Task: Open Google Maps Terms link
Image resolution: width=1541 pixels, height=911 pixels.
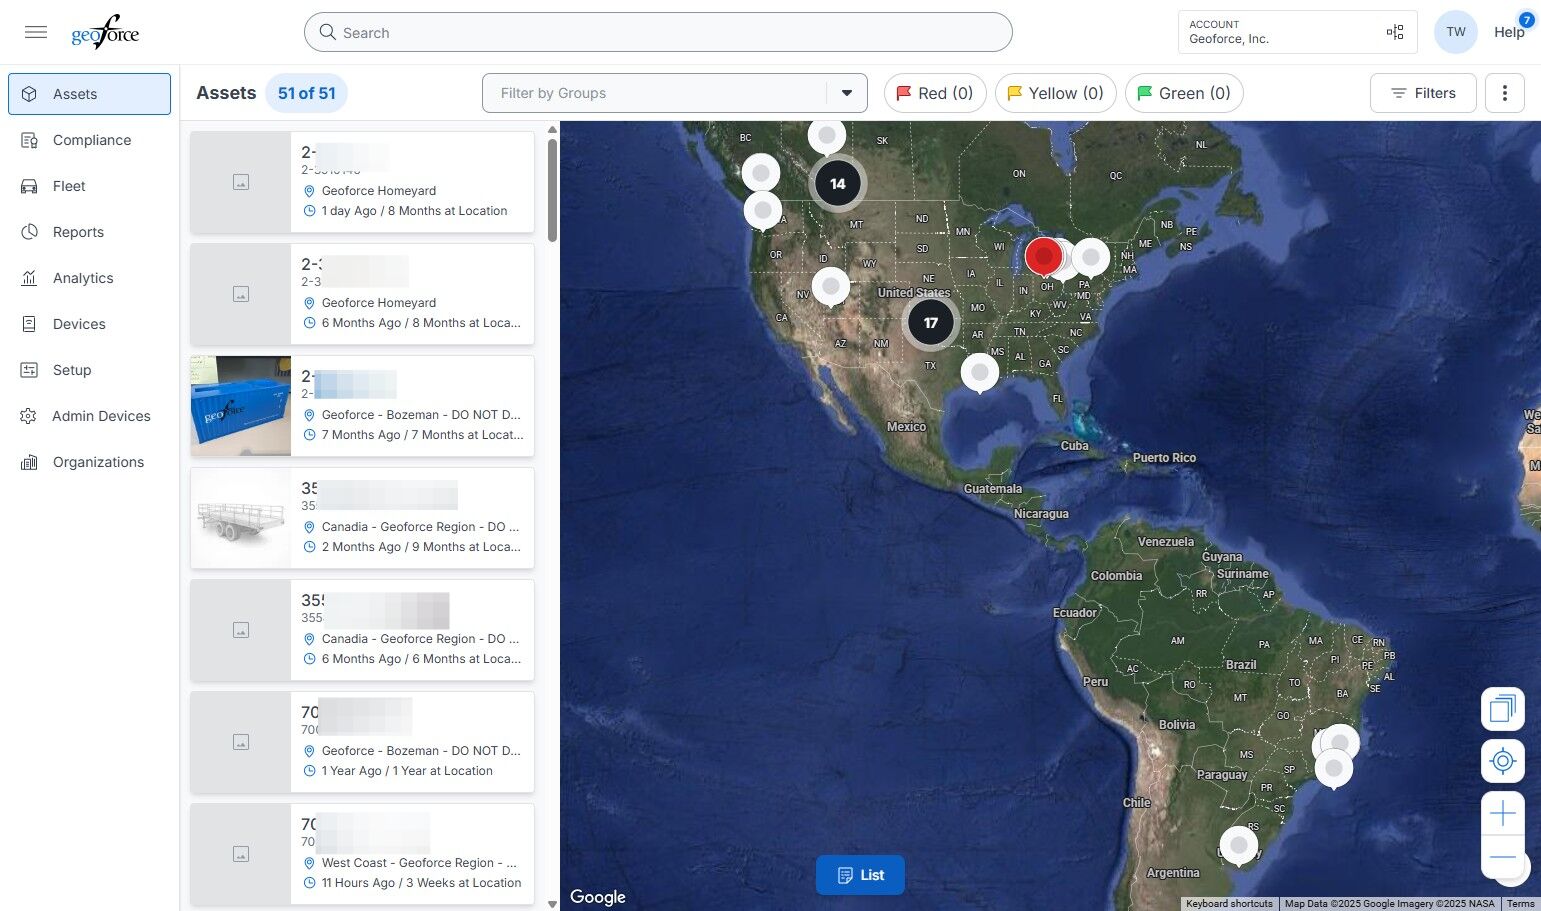Action: point(1520,904)
